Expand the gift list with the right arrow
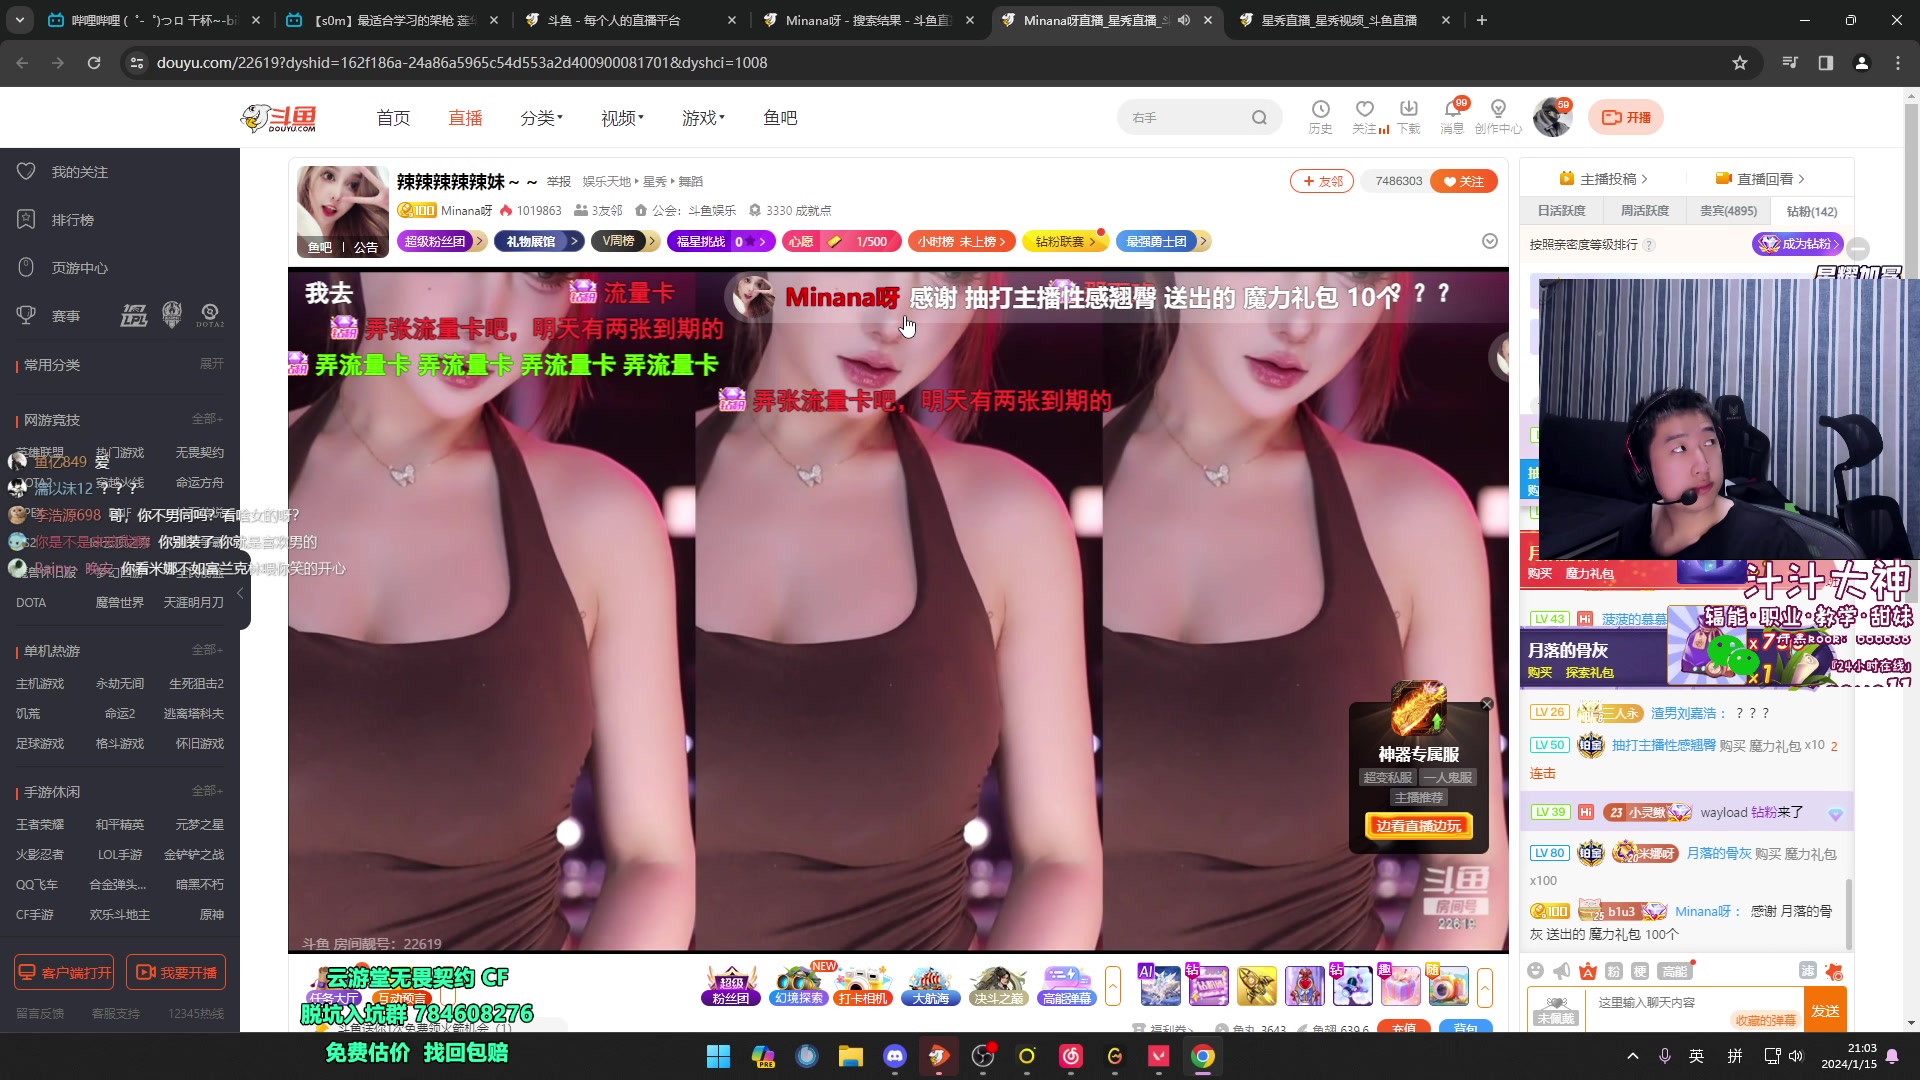Screen dimensions: 1920x1080 1485,986
